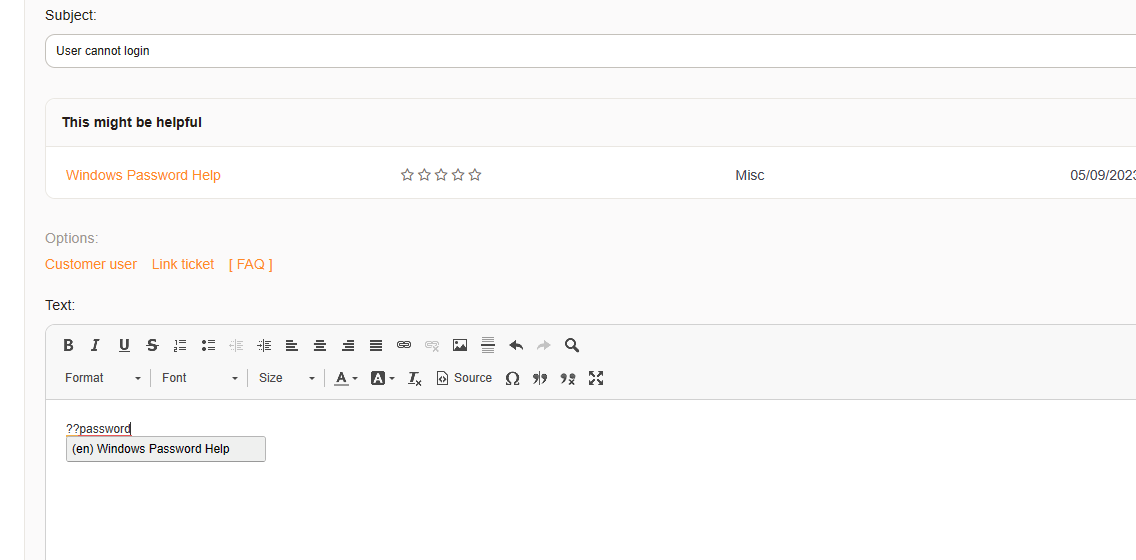Open the Customer user option link
This screenshot has width=1136, height=560.
pyautogui.click(x=91, y=264)
